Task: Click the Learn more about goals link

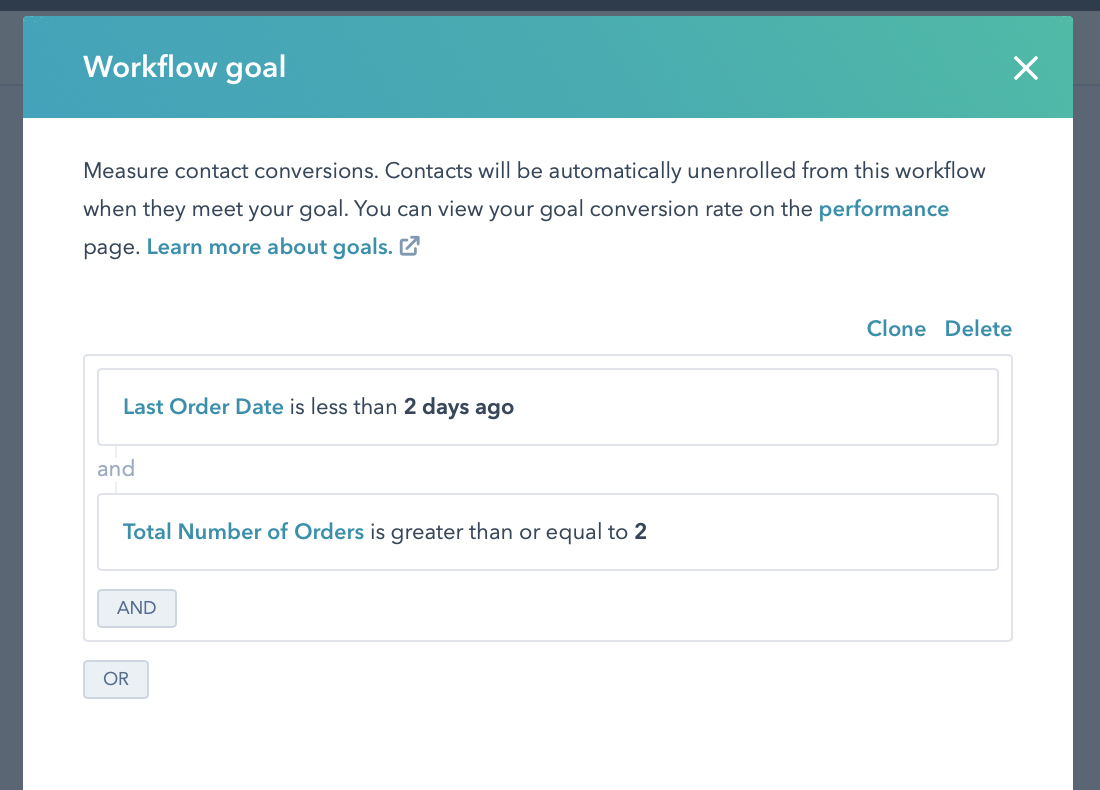Action: point(269,247)
